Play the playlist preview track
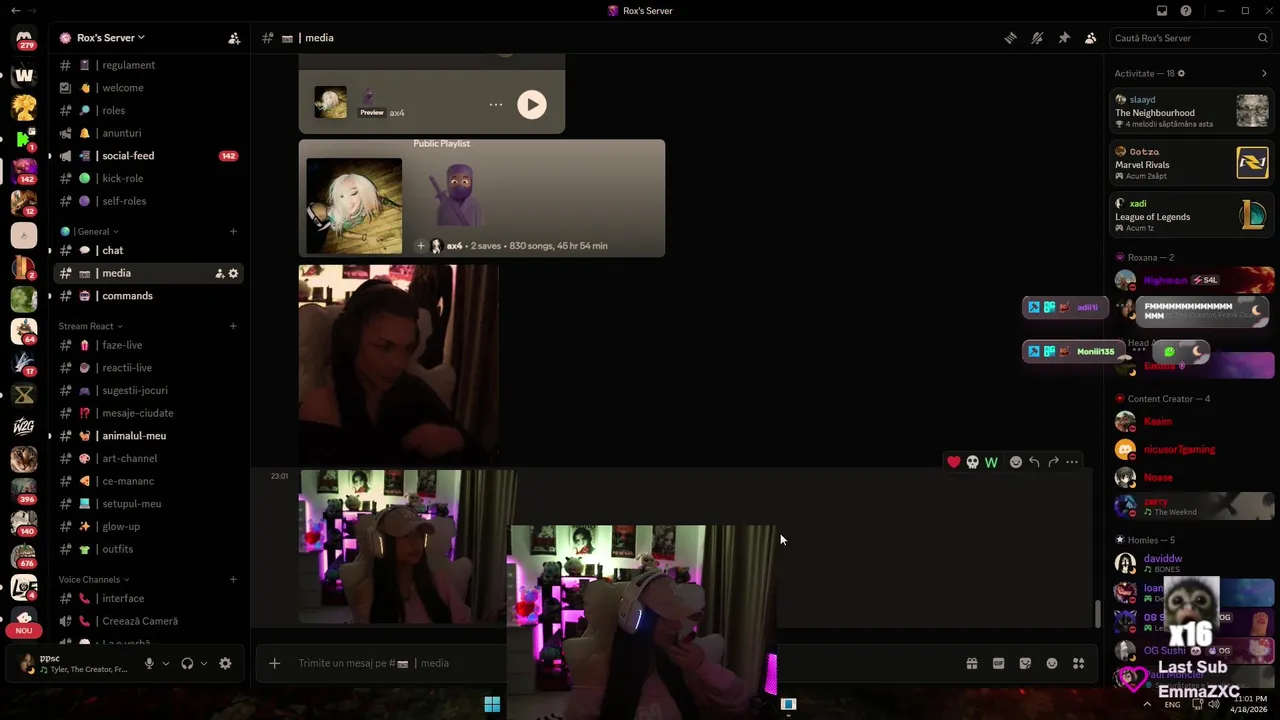This screenshot has width=1280, height=720. [532, 105]
